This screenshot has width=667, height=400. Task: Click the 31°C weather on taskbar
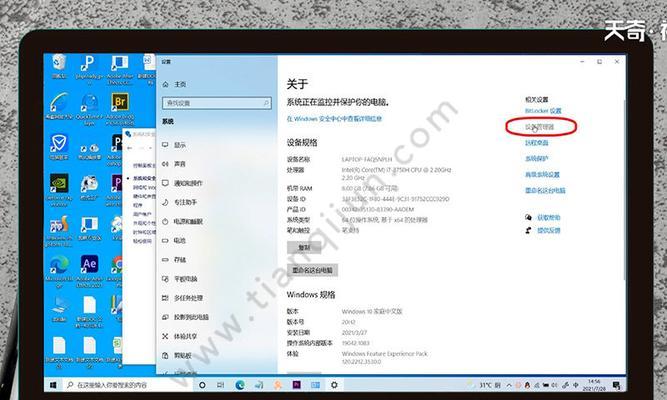pos(486,385)
